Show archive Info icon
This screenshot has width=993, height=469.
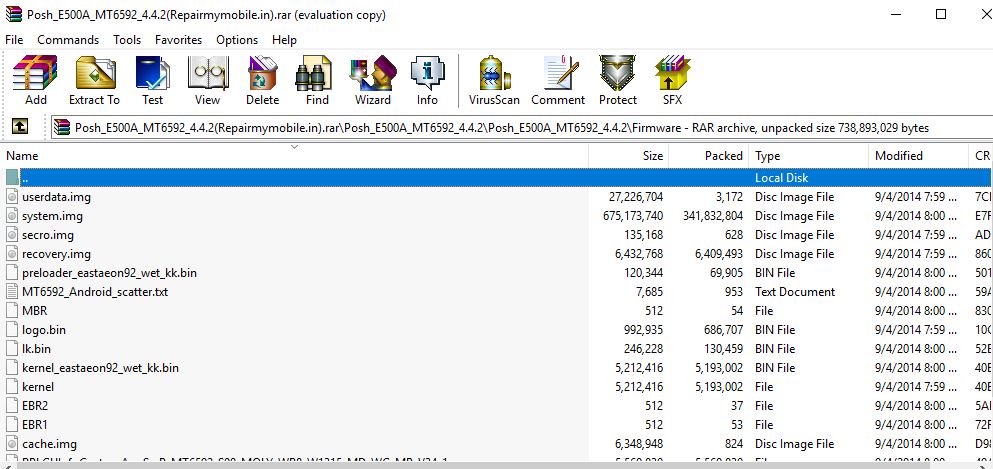[x=427, y=80]
